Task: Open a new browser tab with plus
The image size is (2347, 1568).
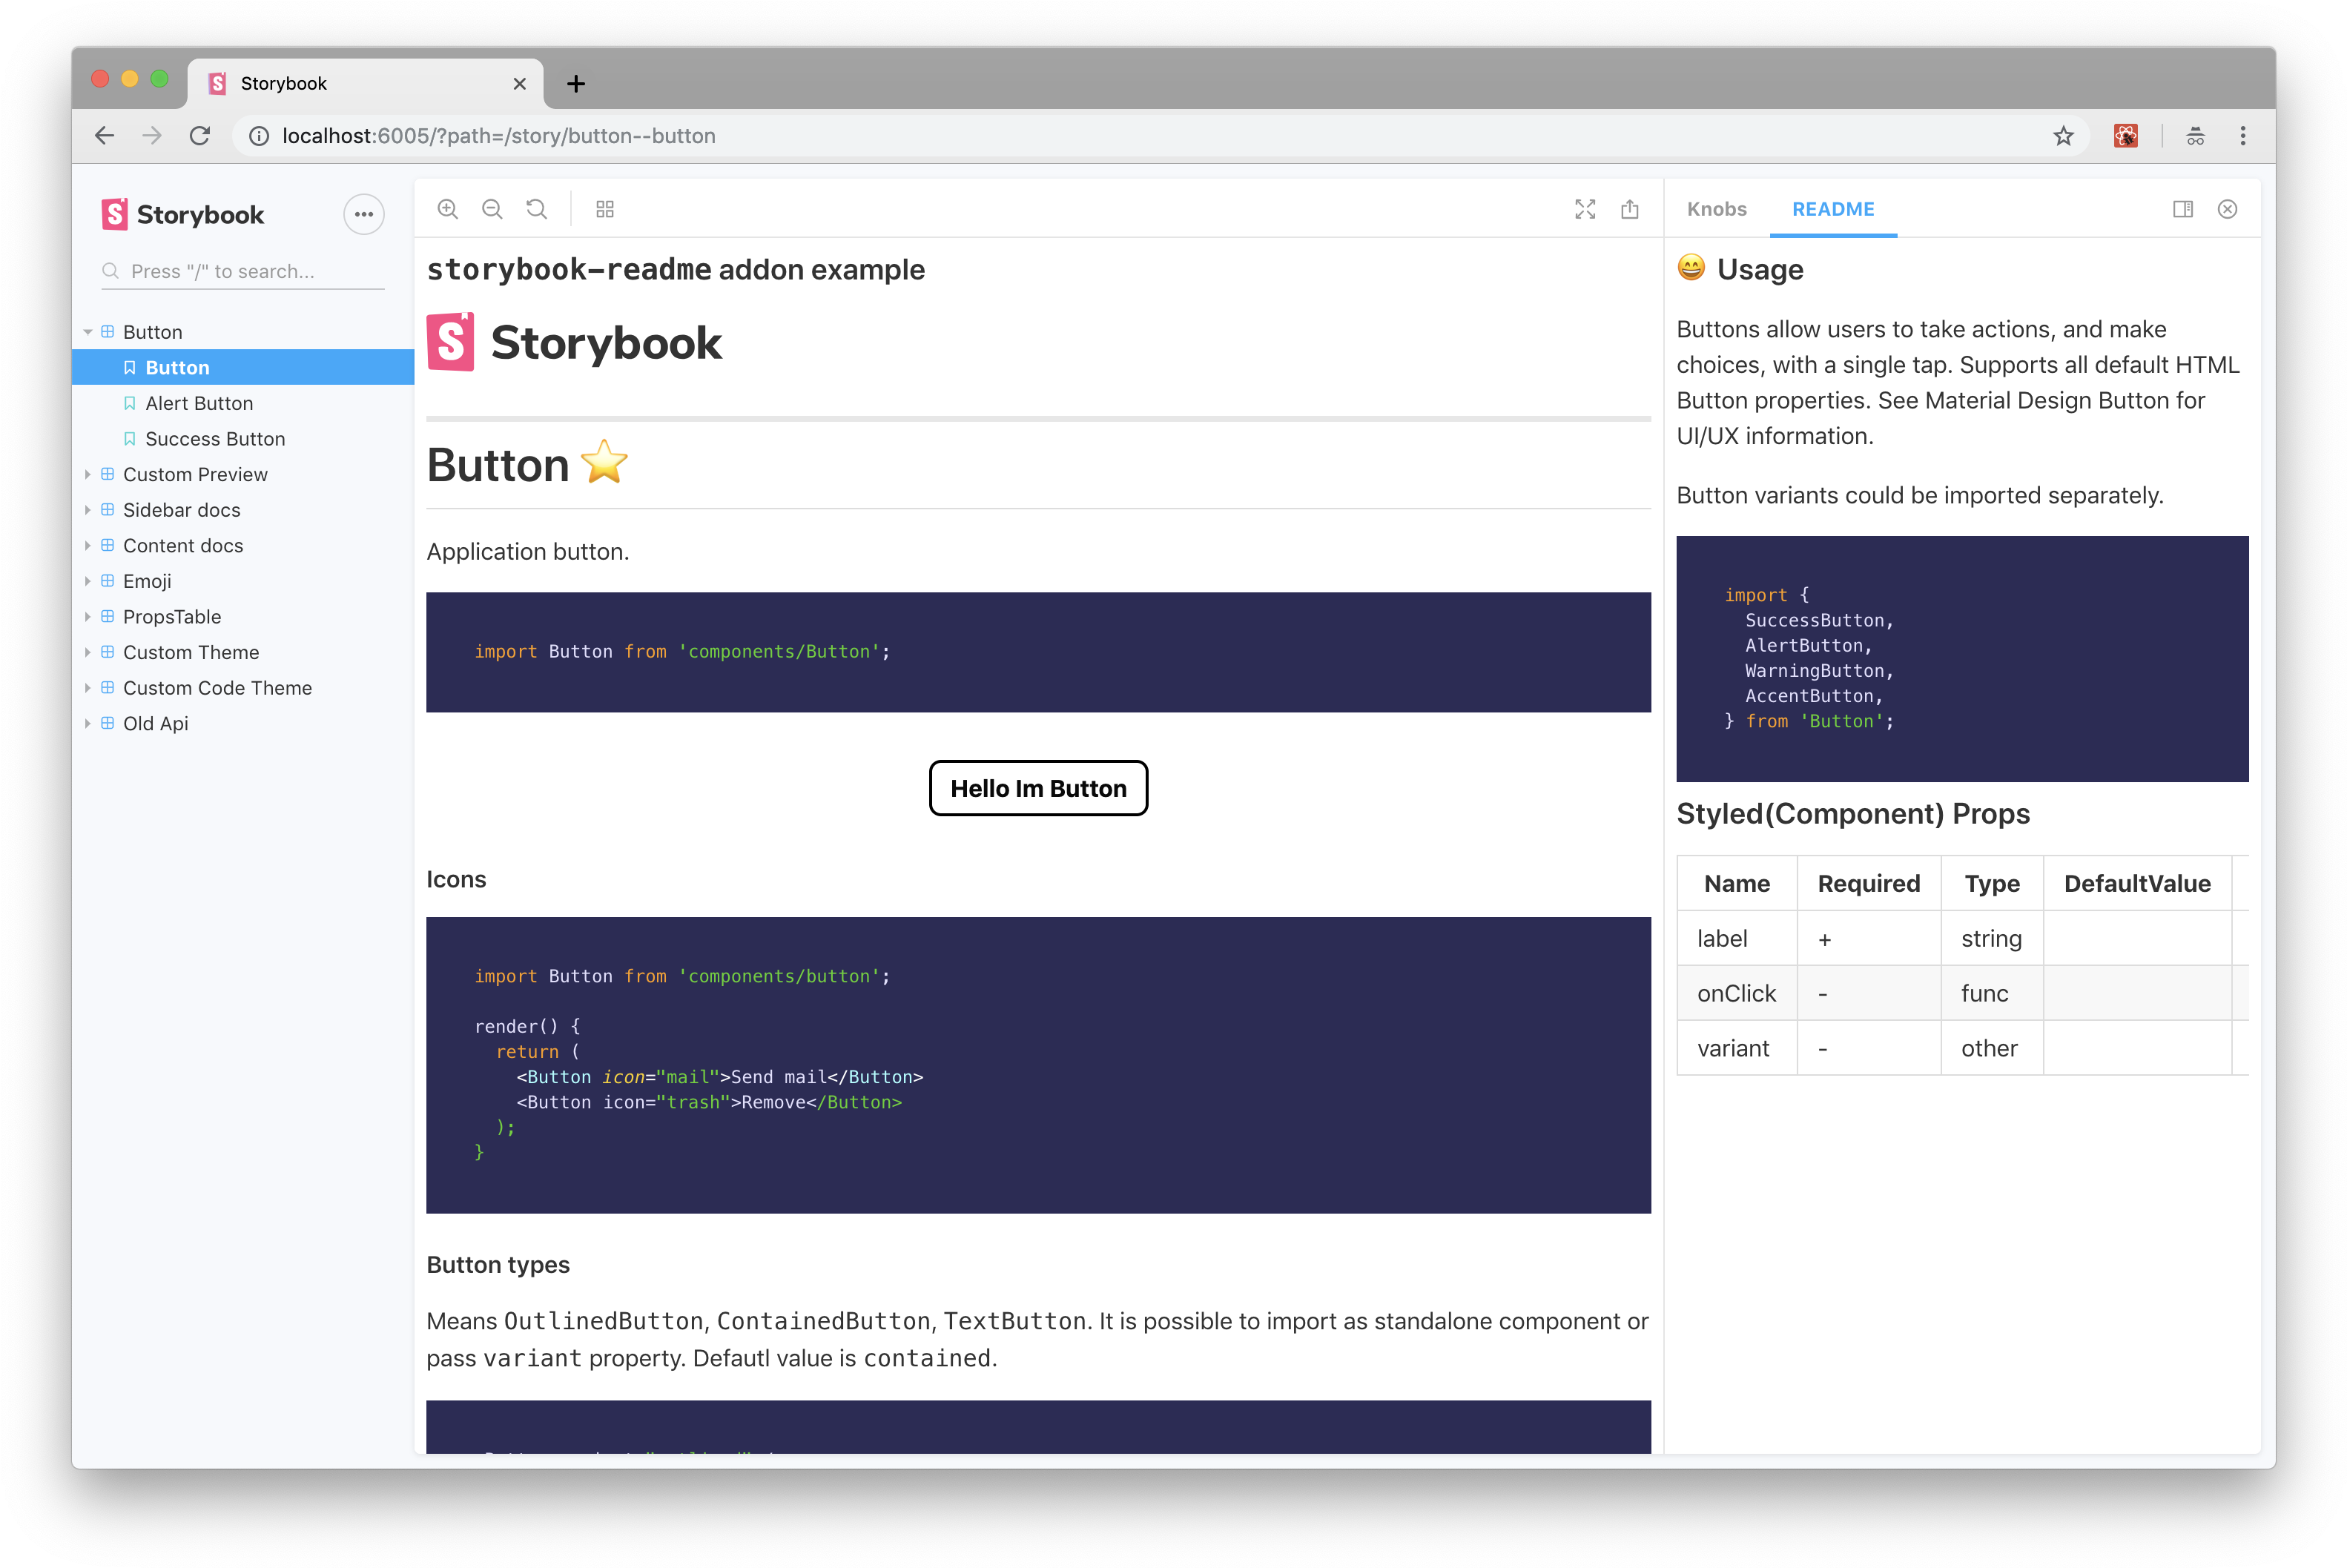Action: point(576,84)
